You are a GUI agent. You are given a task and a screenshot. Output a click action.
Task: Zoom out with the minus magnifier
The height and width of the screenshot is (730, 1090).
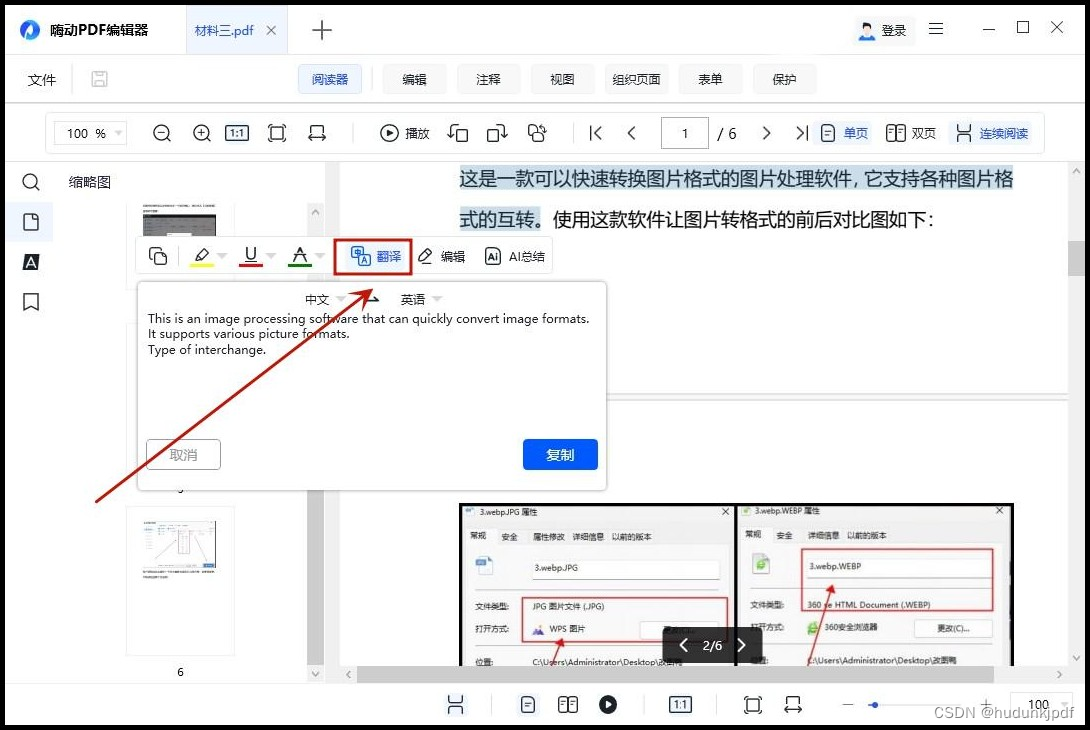pyautogui.click(x=162, y=133)
